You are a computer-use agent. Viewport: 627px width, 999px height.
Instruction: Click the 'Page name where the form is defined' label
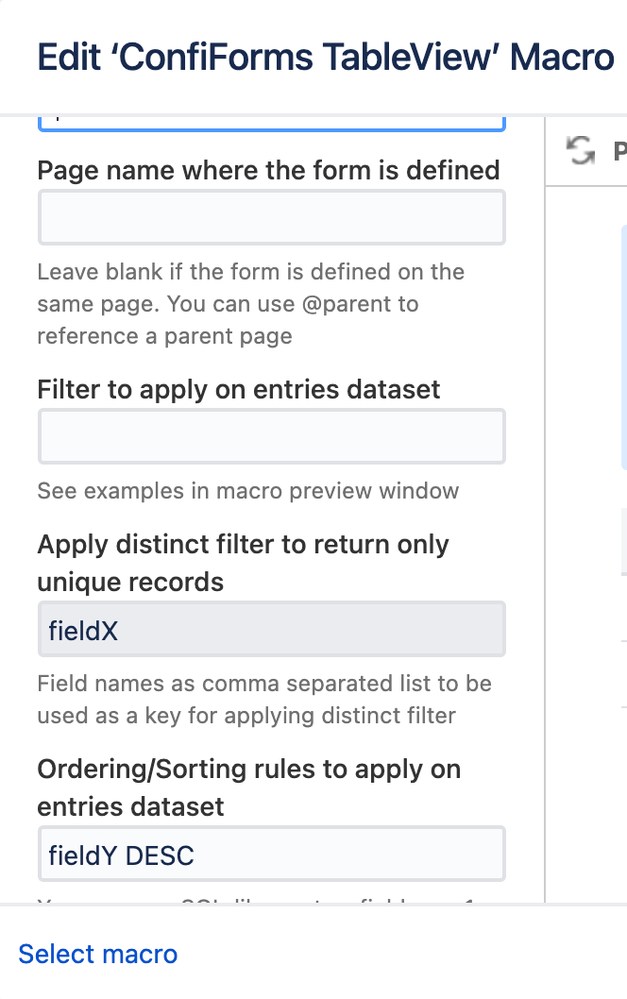(268, 170)
